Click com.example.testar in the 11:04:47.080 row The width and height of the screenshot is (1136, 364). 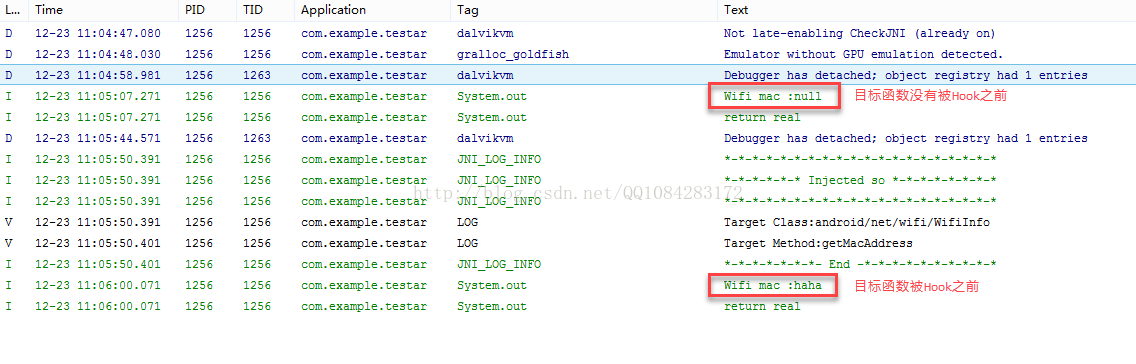tap(364, 33)
